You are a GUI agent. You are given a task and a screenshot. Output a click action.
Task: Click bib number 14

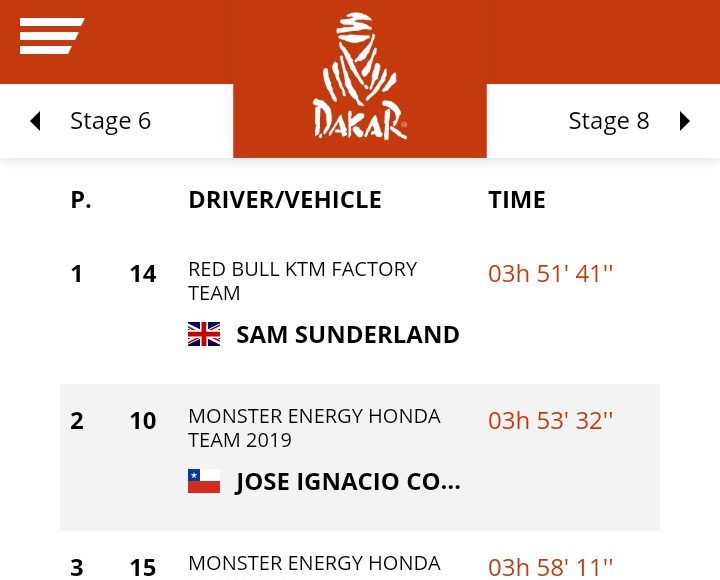click(x=143, y=274)
